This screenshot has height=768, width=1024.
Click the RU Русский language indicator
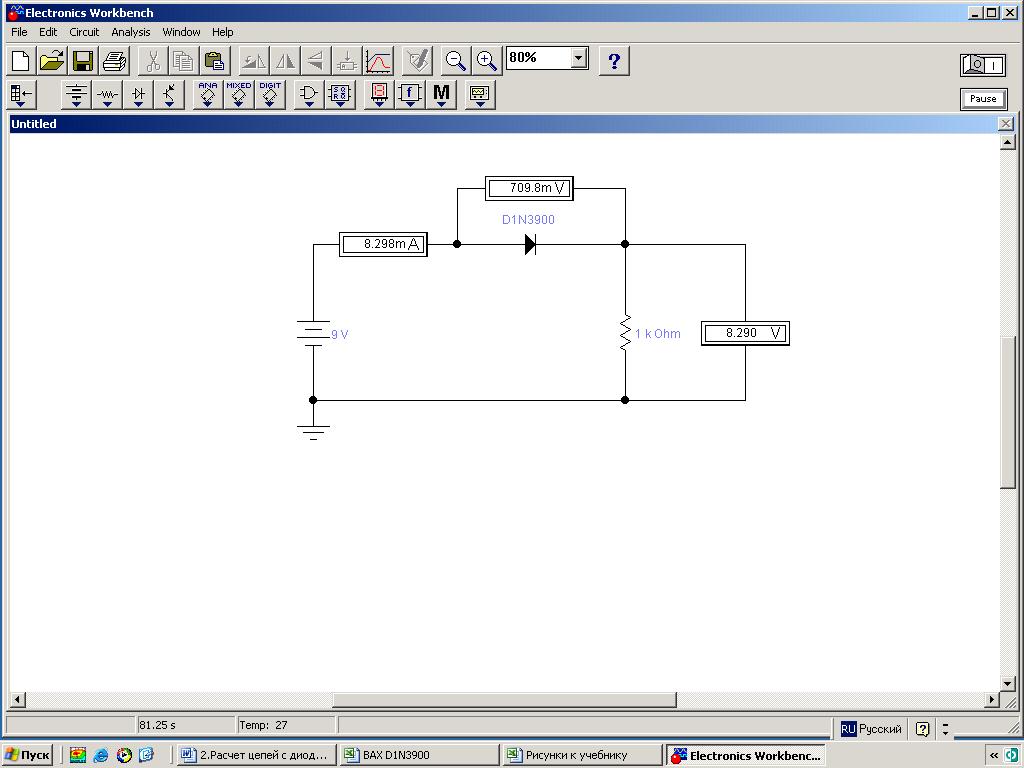[x=871, y=729]
